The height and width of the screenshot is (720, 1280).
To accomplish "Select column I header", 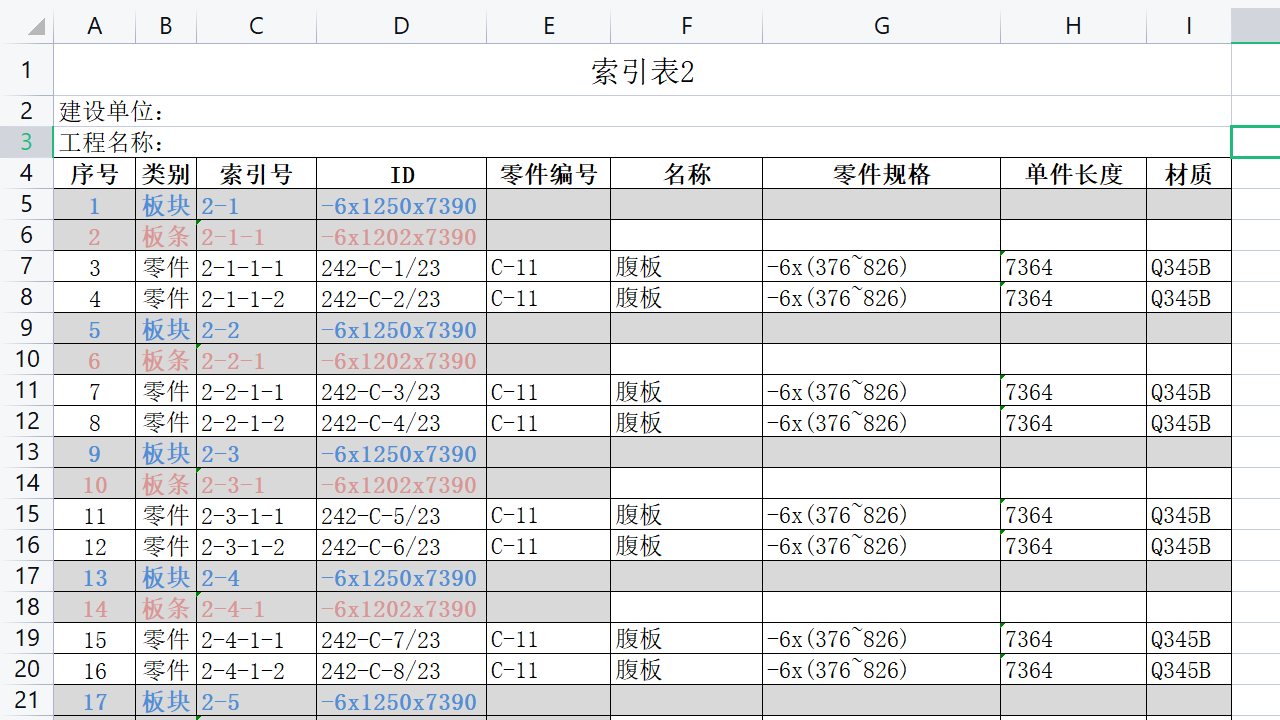I will click(x=1189, y=26).
